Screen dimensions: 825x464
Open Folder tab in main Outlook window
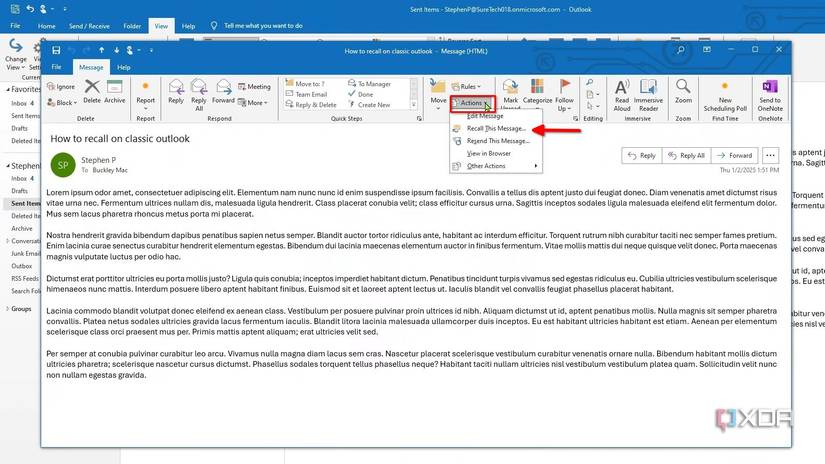[132, 26]
